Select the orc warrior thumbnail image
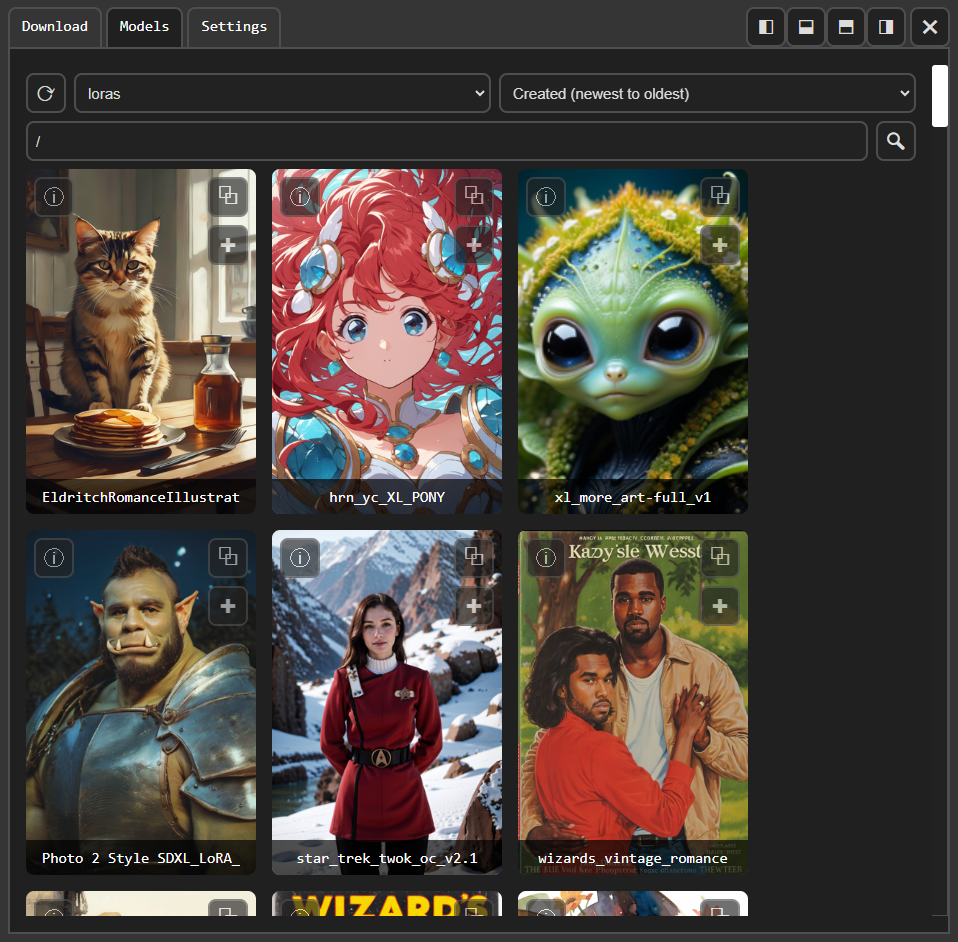The width and height of the screenshot is (958, 942). point(140,700)
